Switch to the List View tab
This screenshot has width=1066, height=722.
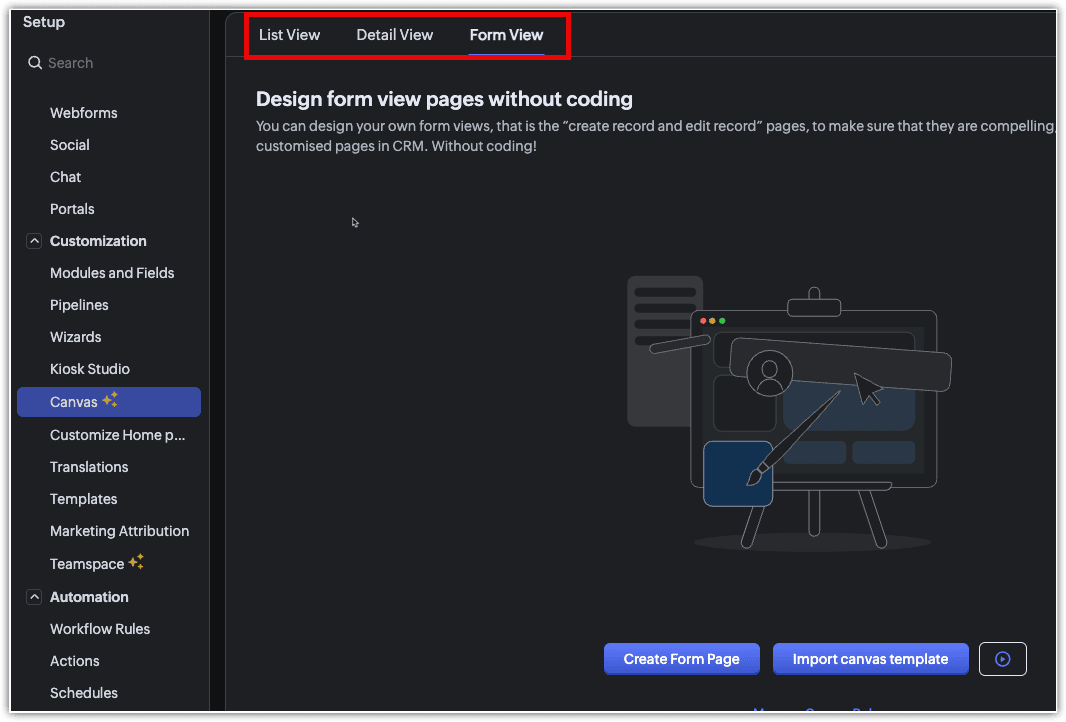(289, 35)
